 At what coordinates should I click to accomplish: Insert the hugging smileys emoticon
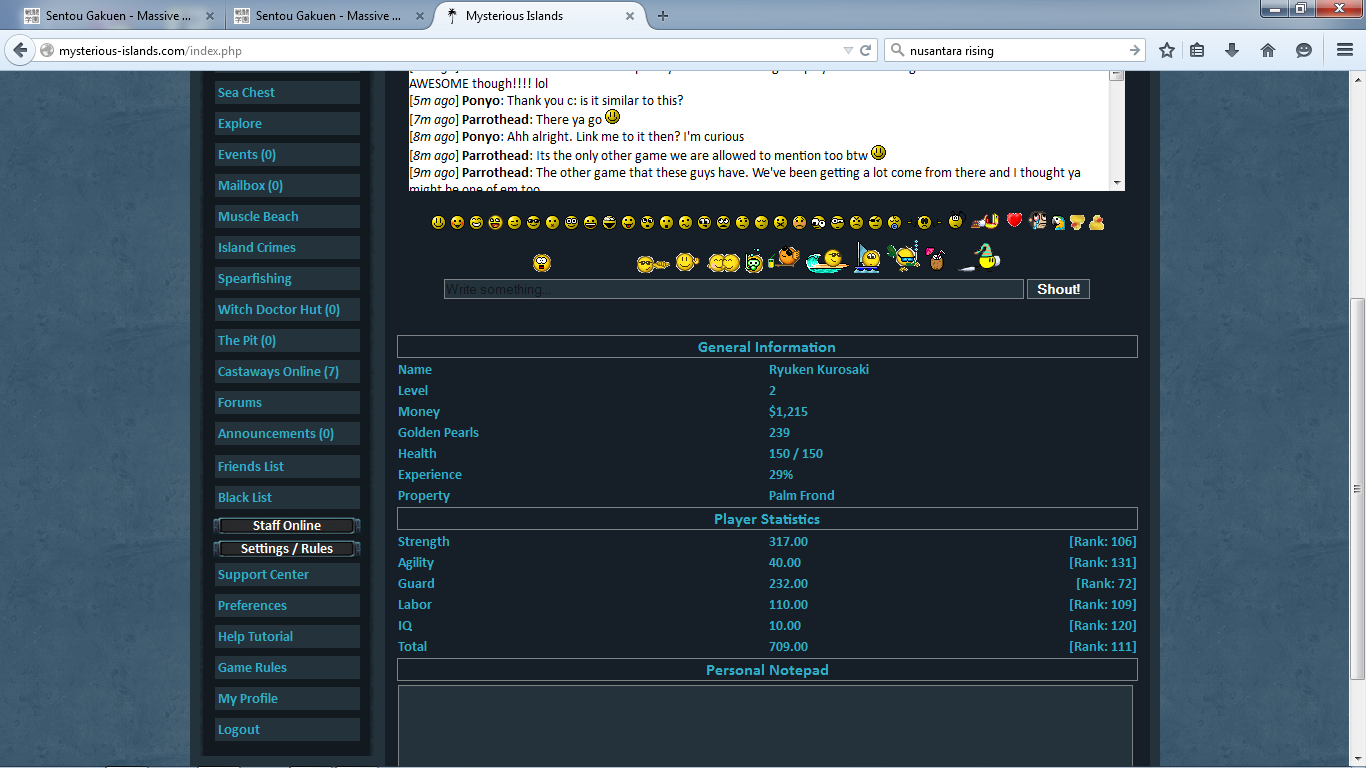723,262
